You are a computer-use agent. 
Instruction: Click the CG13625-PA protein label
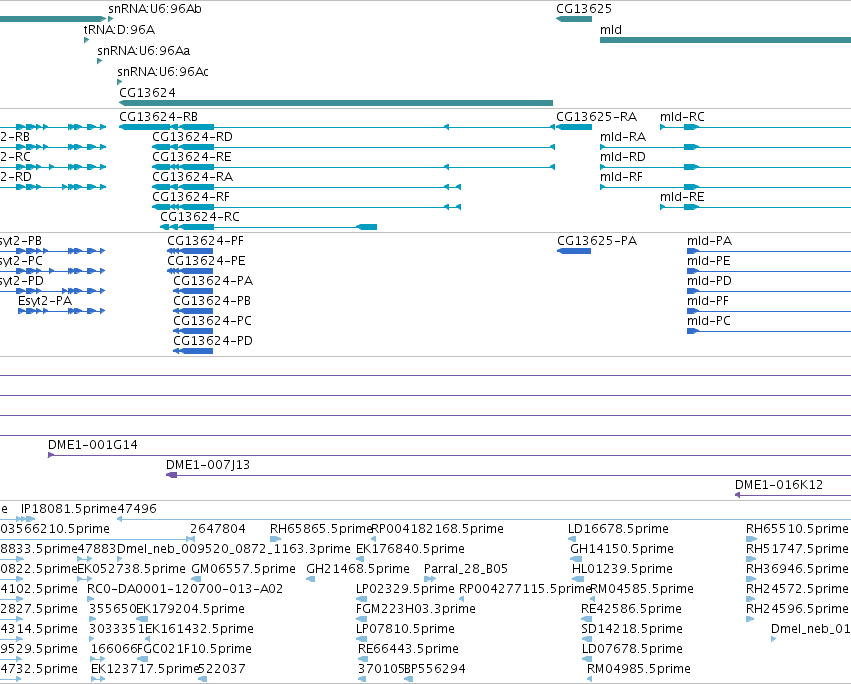pyautogui.click(x=596, y=241)
